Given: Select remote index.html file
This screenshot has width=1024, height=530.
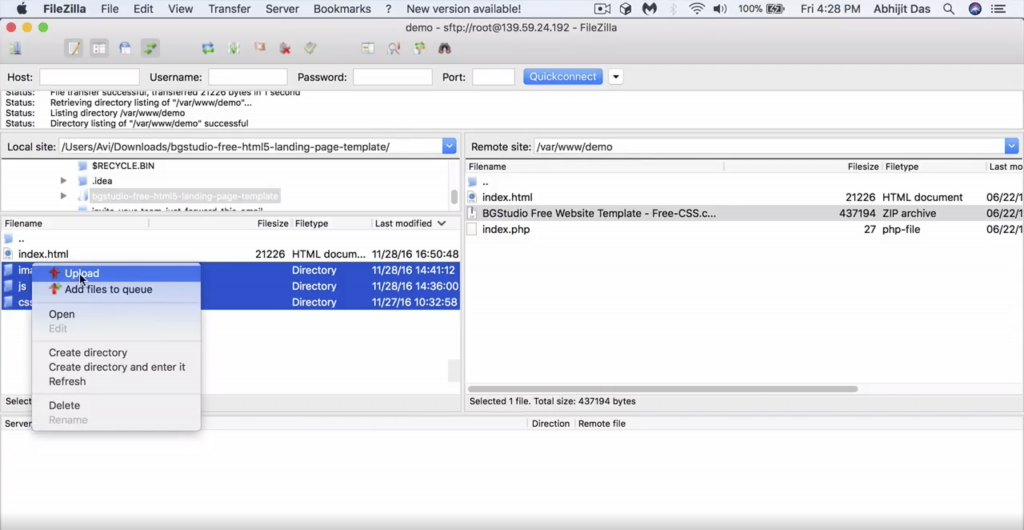Looking at the screenshot, I should pyautogui.click(x=744, y=197).
